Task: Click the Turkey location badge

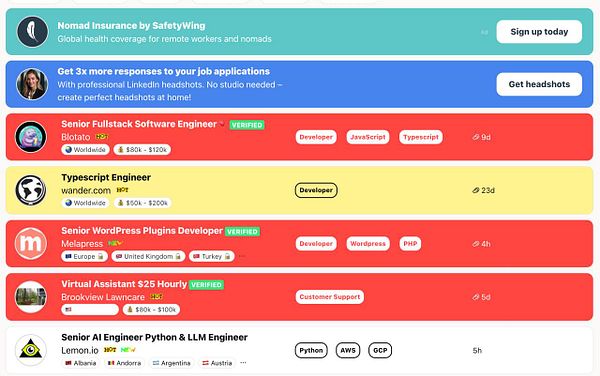Action: [x=212, y=256]
